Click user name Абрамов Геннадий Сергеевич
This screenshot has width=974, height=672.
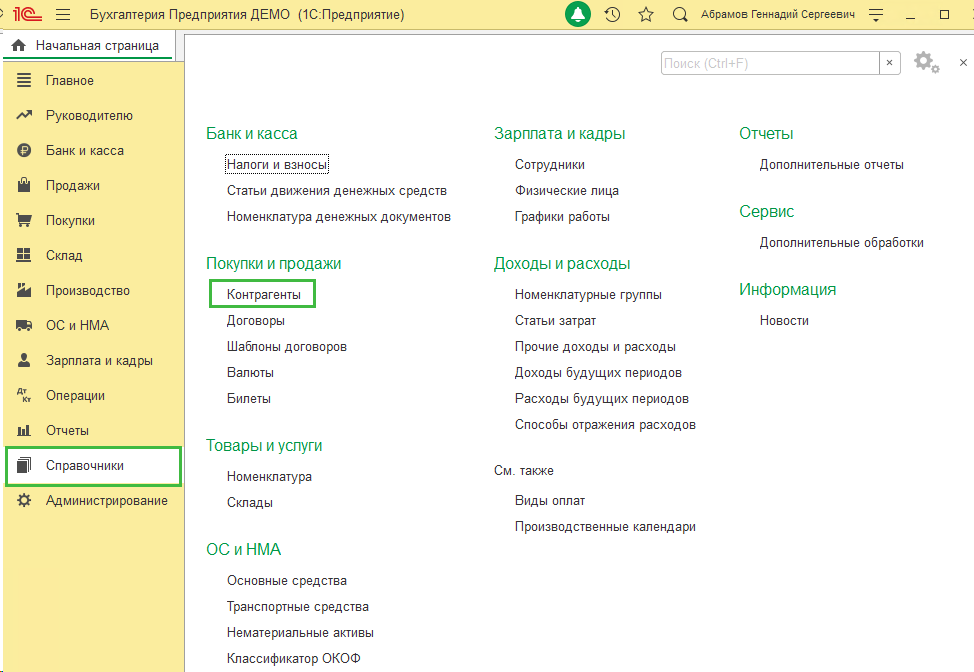pos(778,14)
